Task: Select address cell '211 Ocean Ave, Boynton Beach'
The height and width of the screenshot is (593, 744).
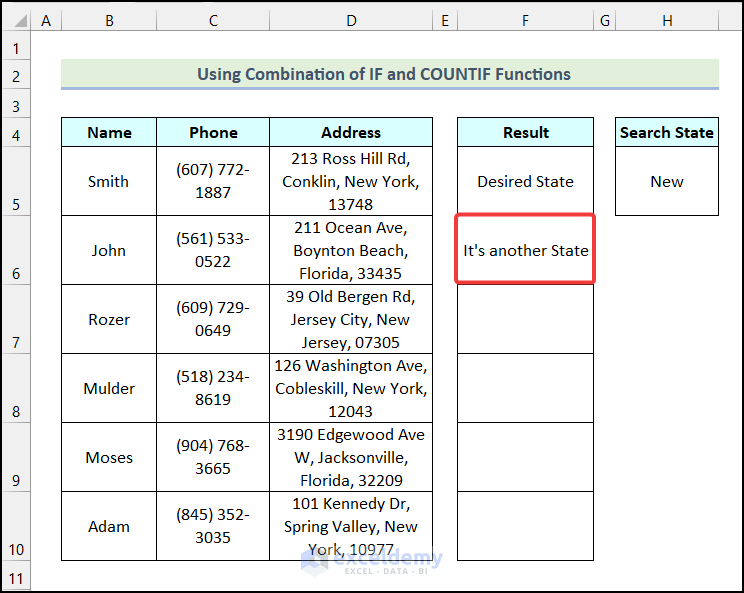Action: pos(351,250)
